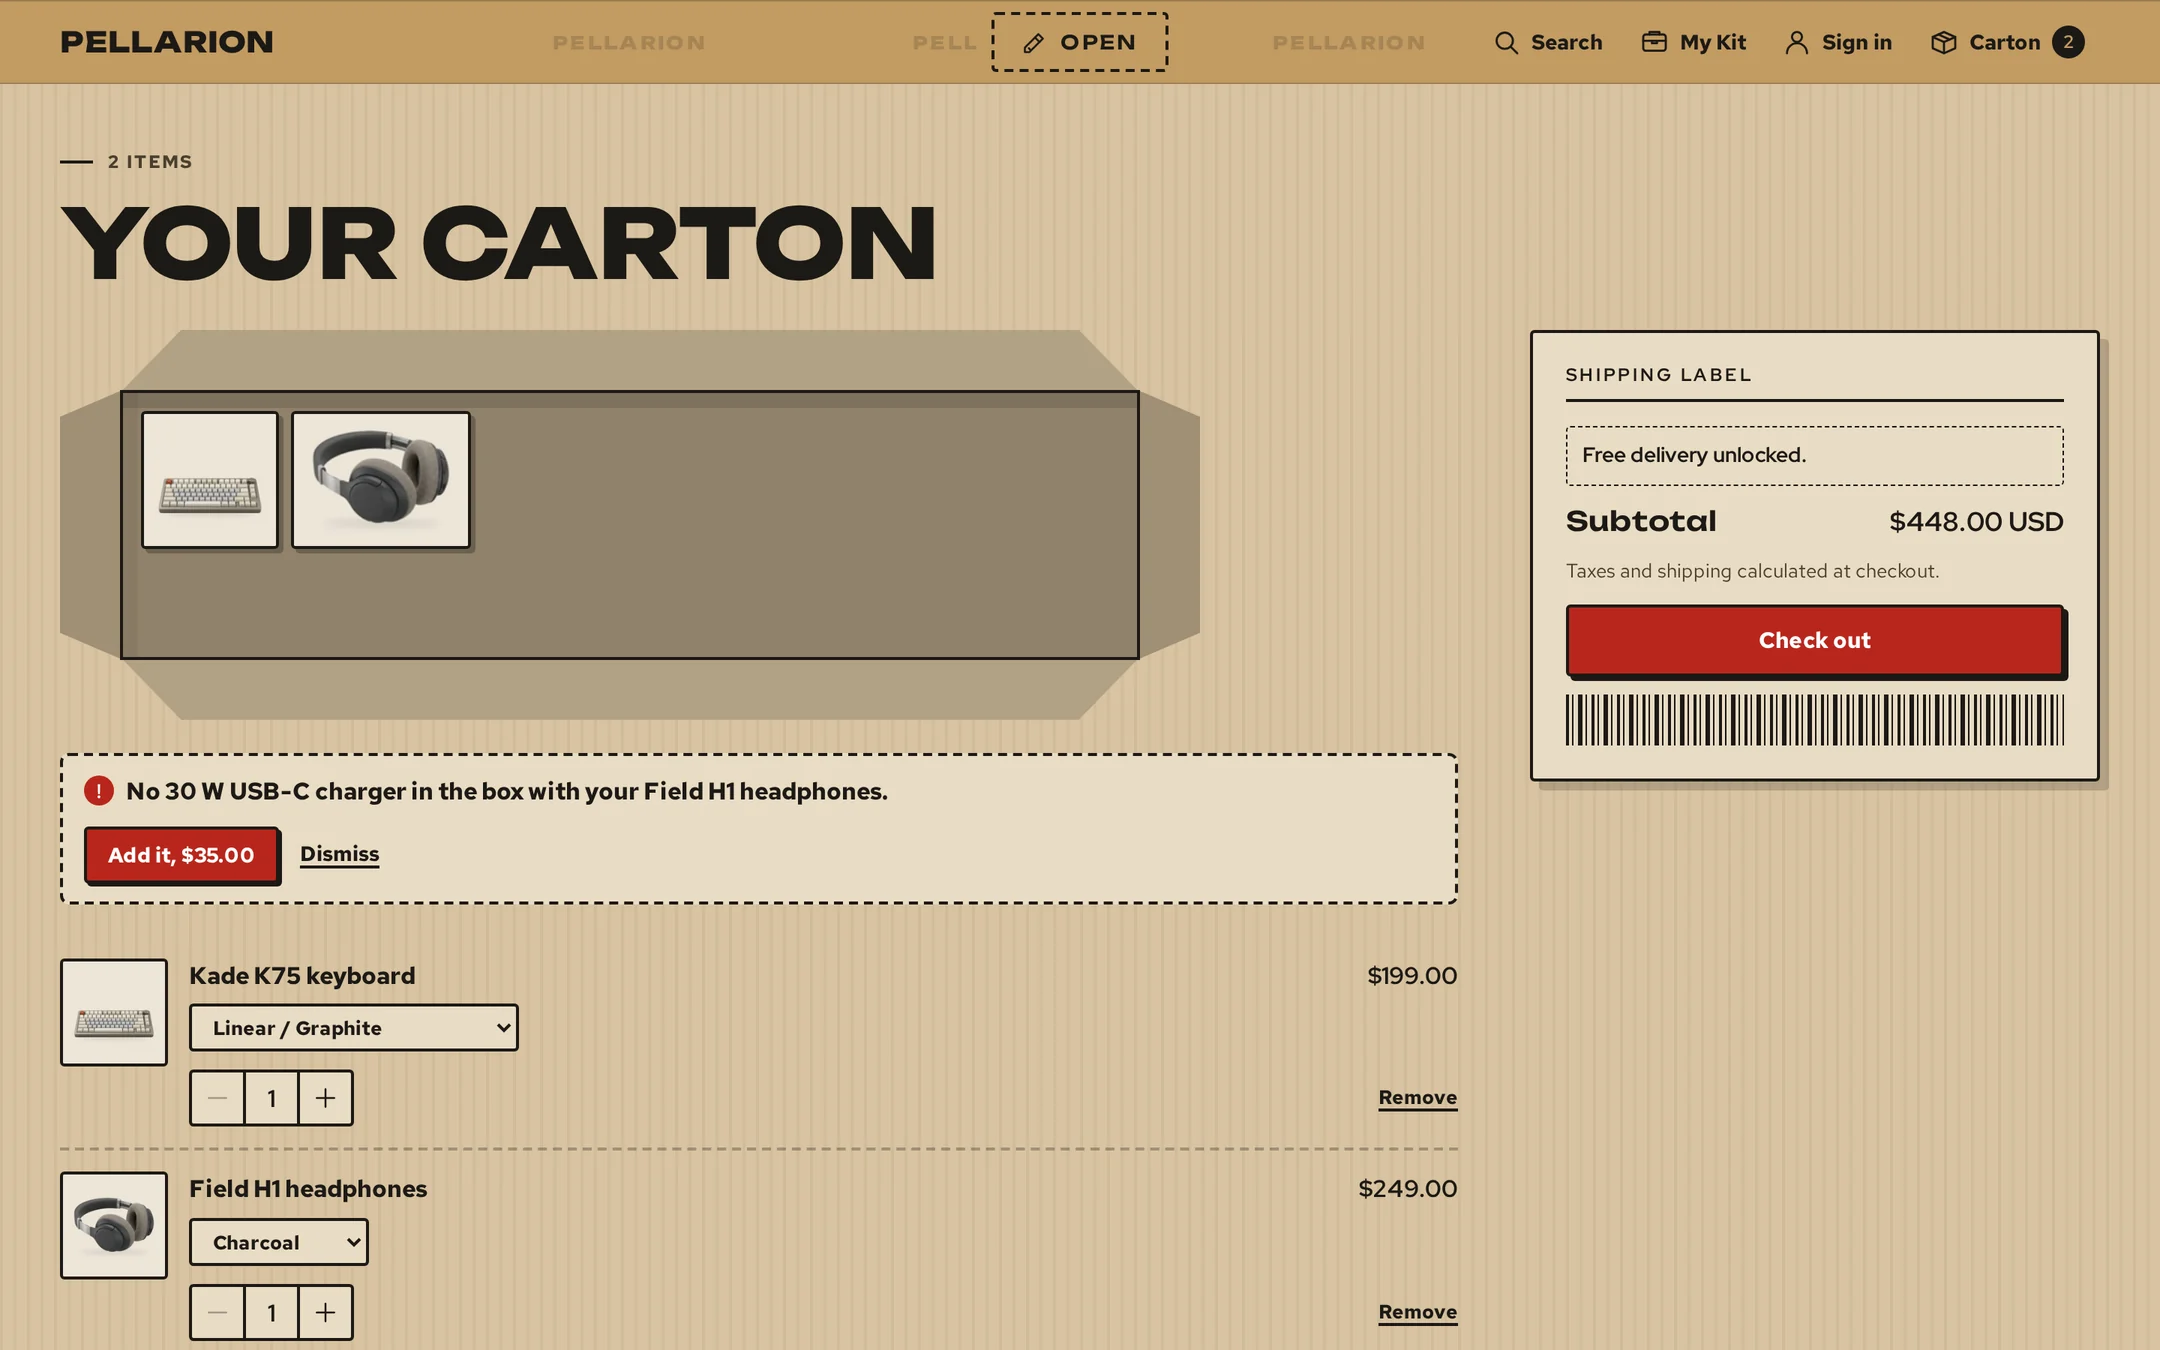Dismiss the charger warning

click(340, 854)
